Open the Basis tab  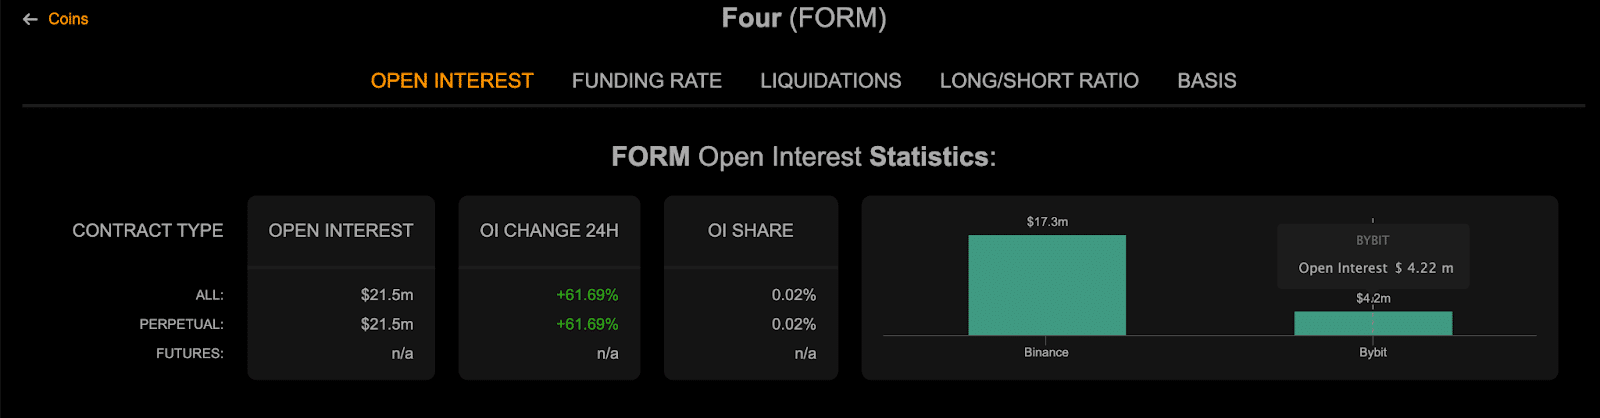pos(1206,81)
